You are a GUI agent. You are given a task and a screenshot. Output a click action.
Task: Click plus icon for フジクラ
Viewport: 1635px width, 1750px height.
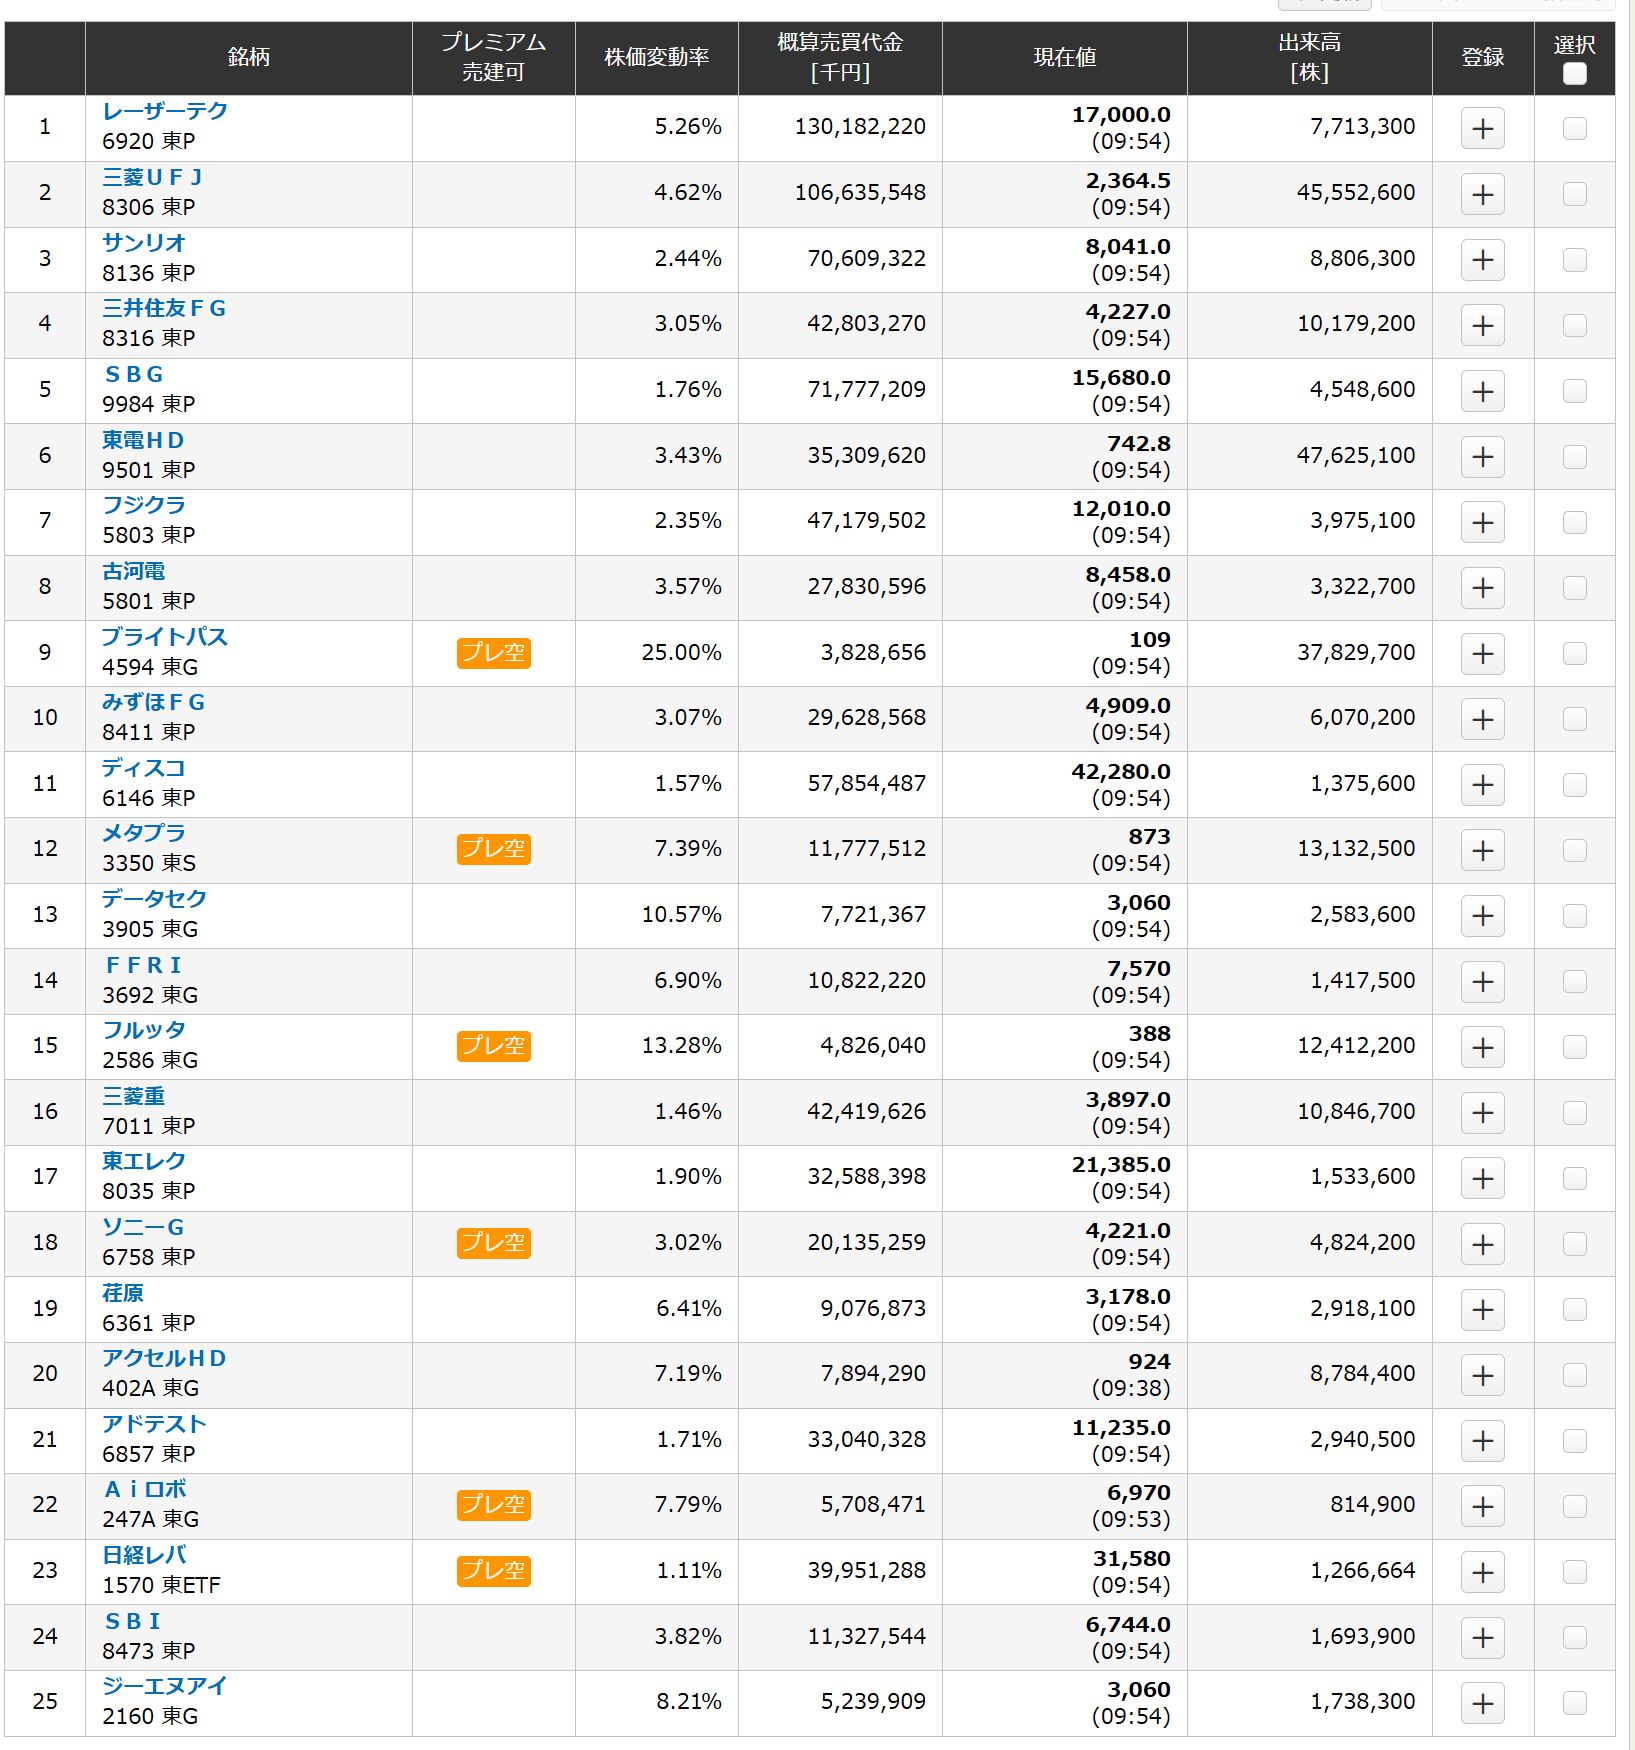tap(1482, 522)
